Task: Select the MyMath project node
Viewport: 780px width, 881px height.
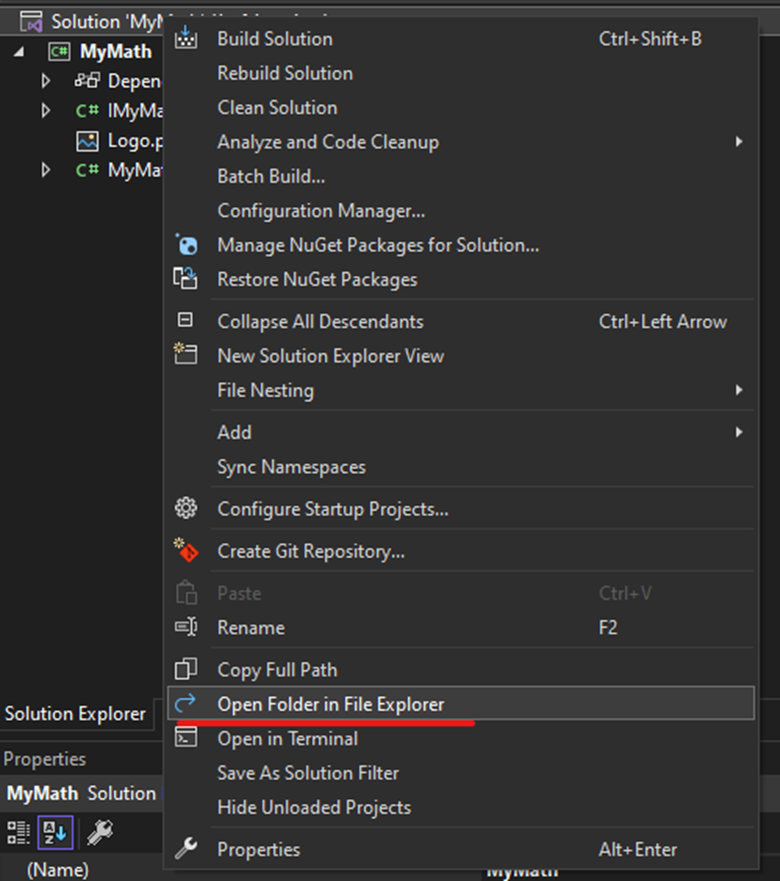Action: (115, 52)
